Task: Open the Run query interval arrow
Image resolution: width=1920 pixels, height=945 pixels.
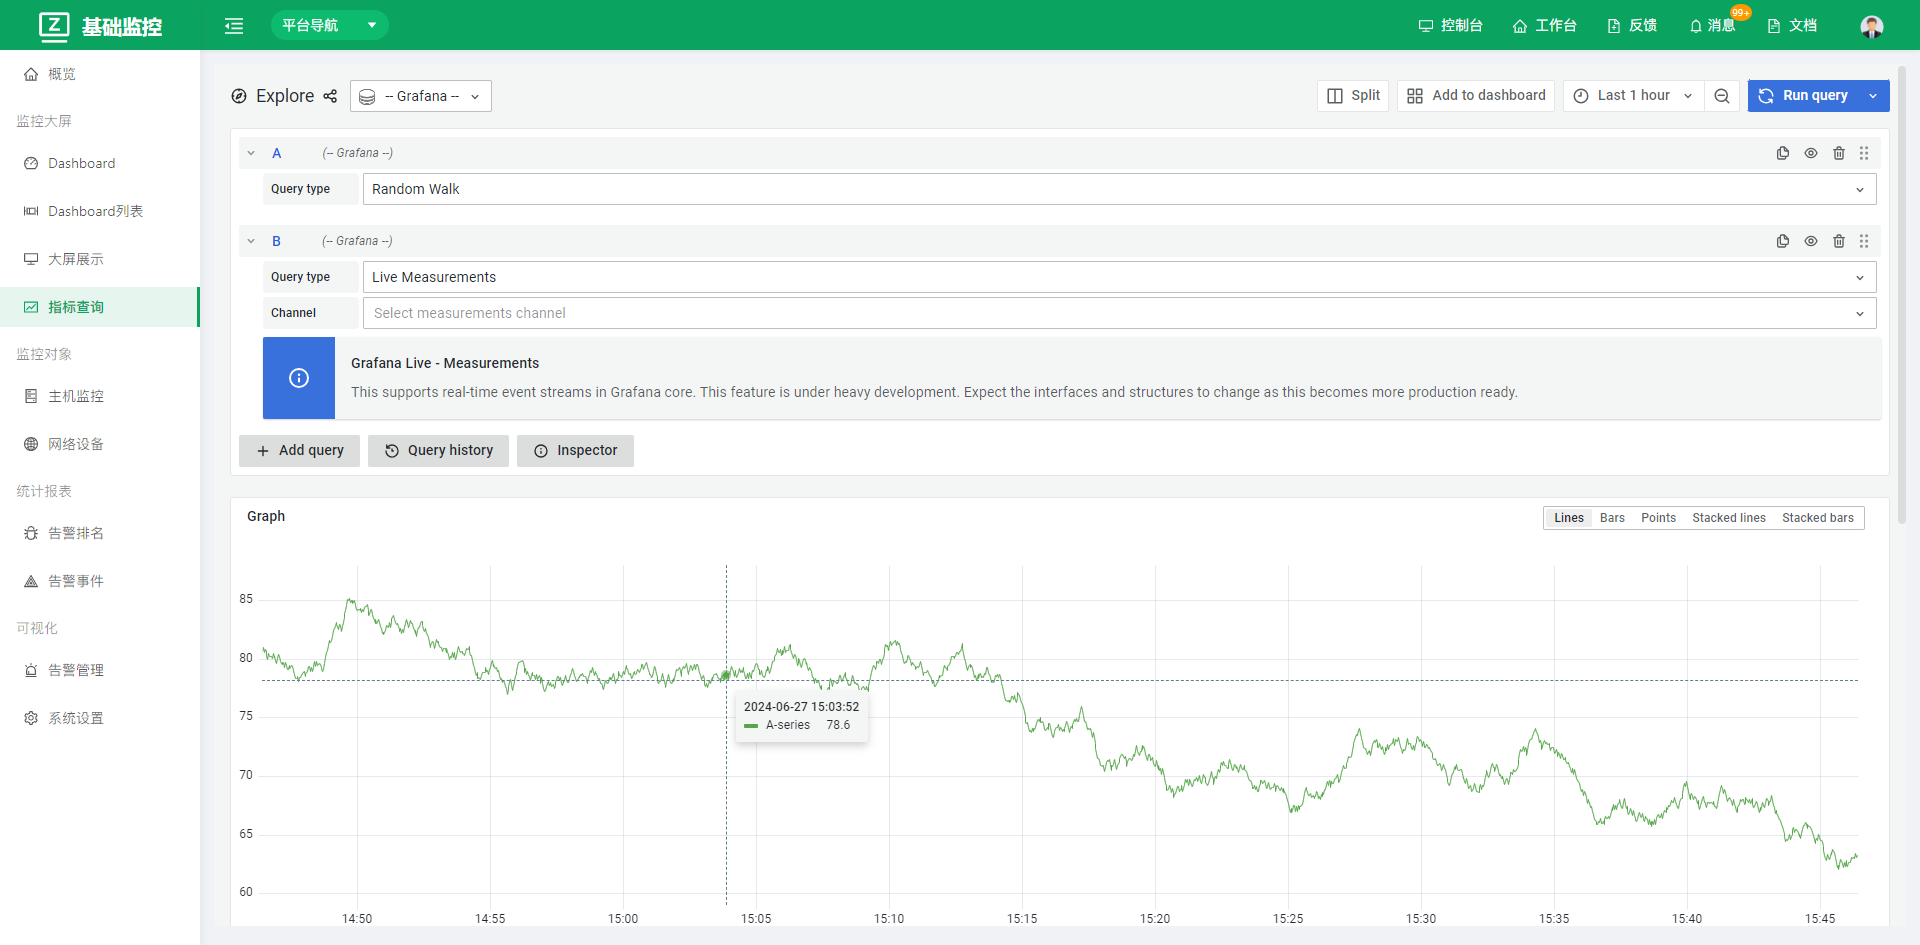Action: click(x=1873, y=95)
